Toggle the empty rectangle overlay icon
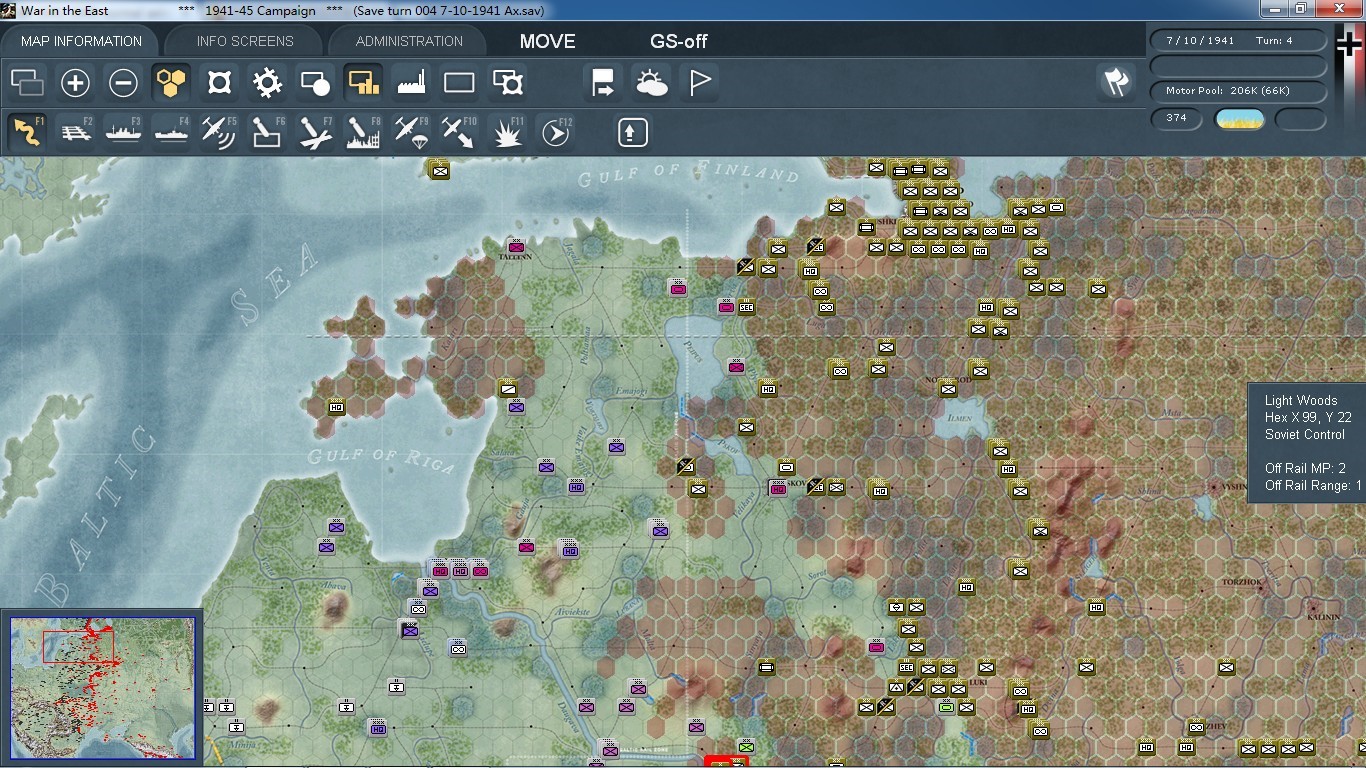This screenshot has width=1366, height=768. tap(459, 82)
